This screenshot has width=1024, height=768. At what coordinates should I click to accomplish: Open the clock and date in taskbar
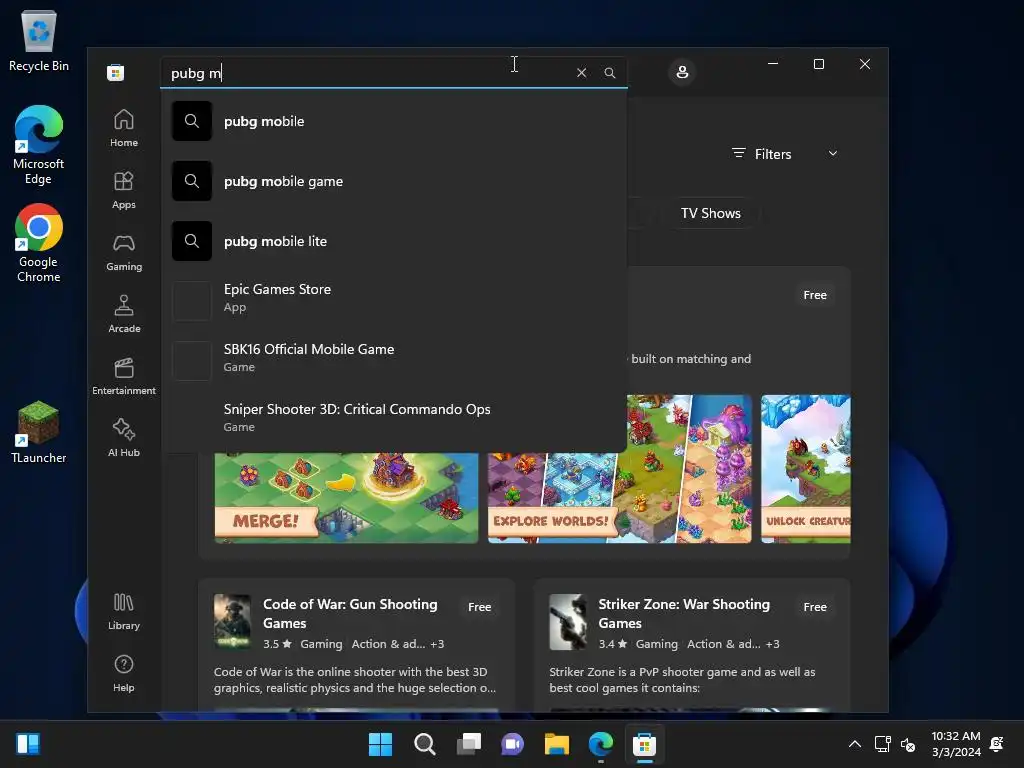955,744
